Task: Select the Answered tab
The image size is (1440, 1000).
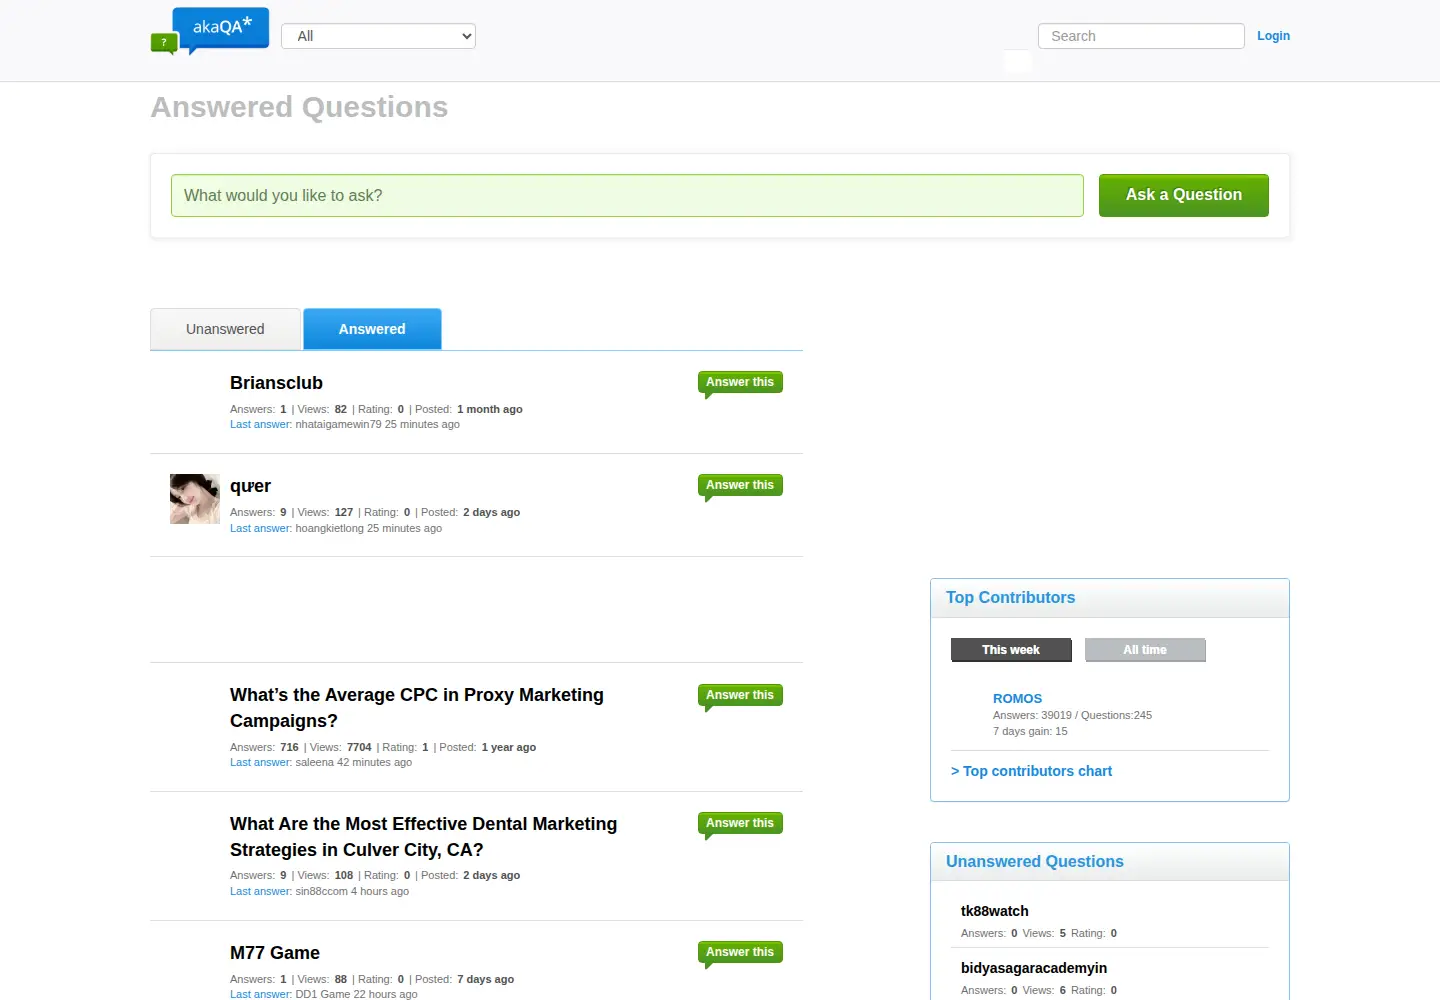Action: tap(372, 329)
